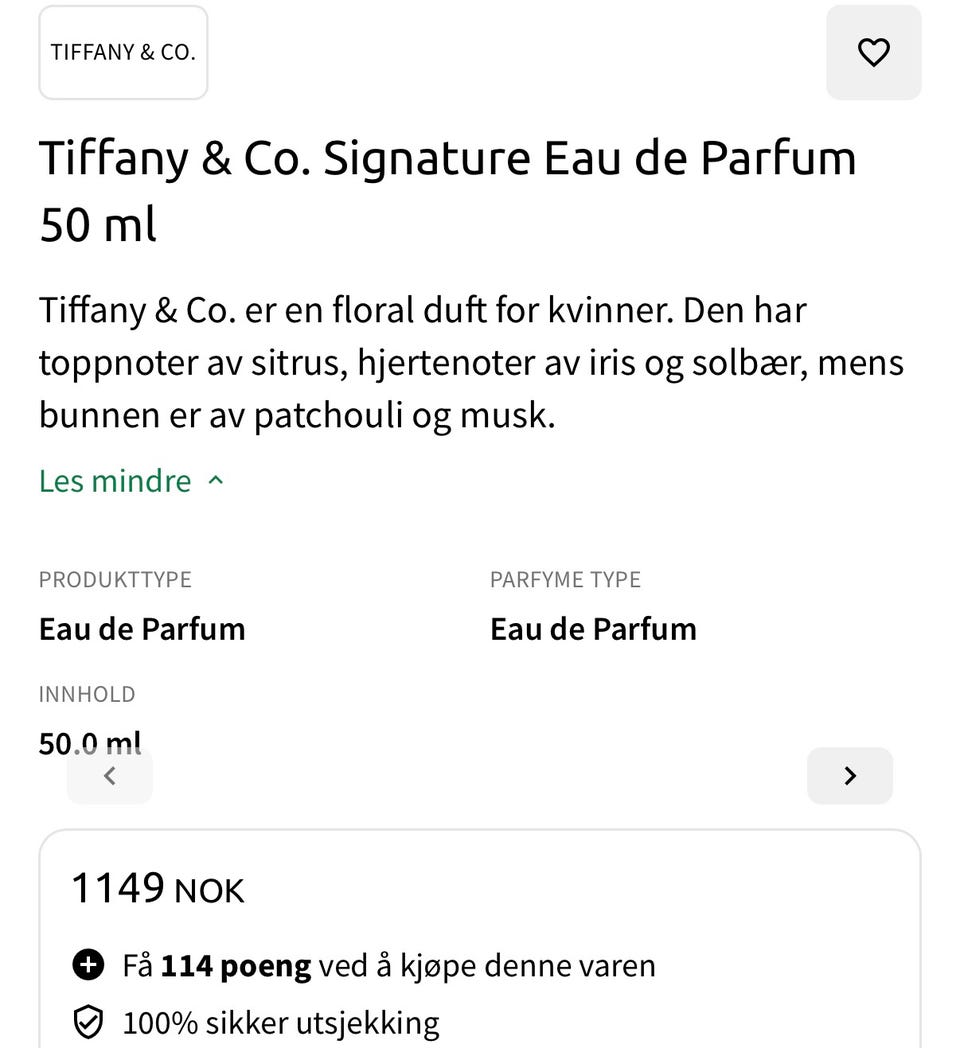Click the bold '114 poeng' text

(236, 966)
